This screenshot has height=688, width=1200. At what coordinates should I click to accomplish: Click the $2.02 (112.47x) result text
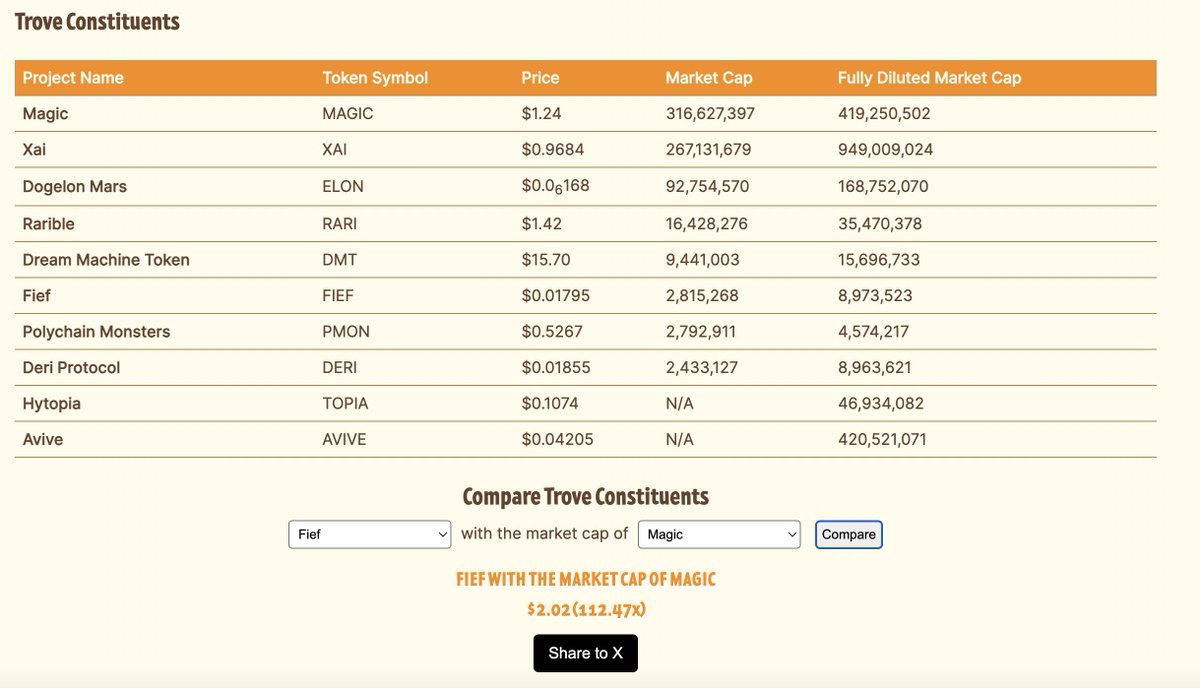585,609
